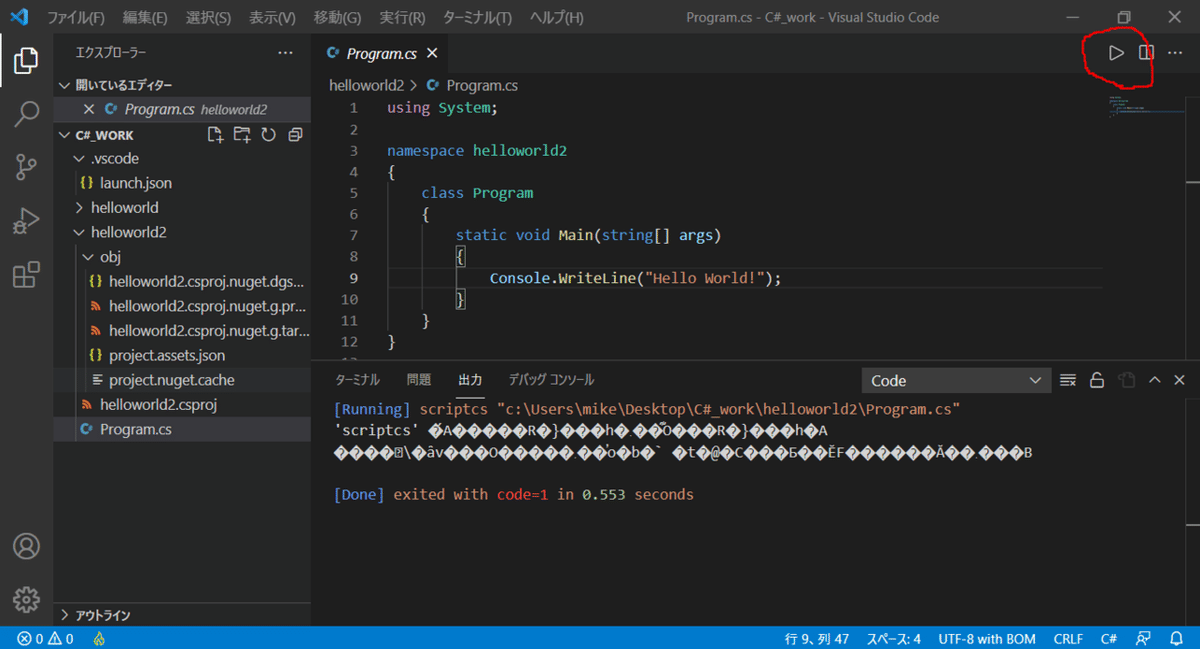Open the Run menu
1200x649 pixels.
[402, 18]
